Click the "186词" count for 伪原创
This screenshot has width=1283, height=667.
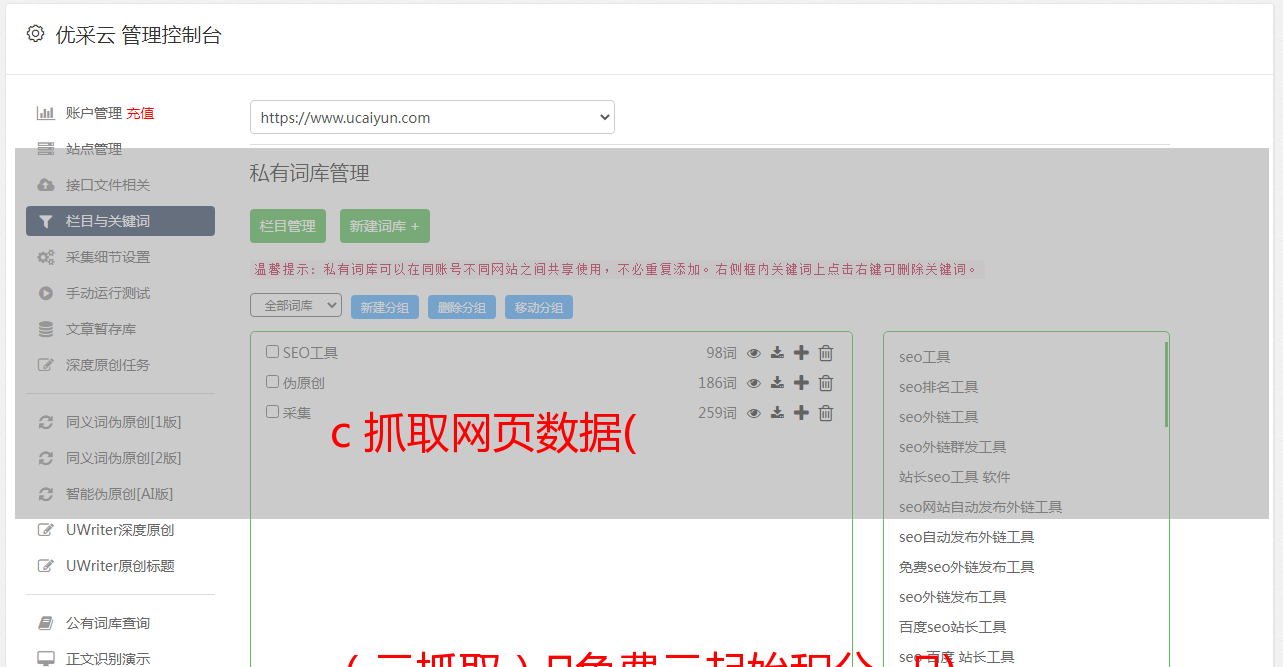click(x=718, y=383)
